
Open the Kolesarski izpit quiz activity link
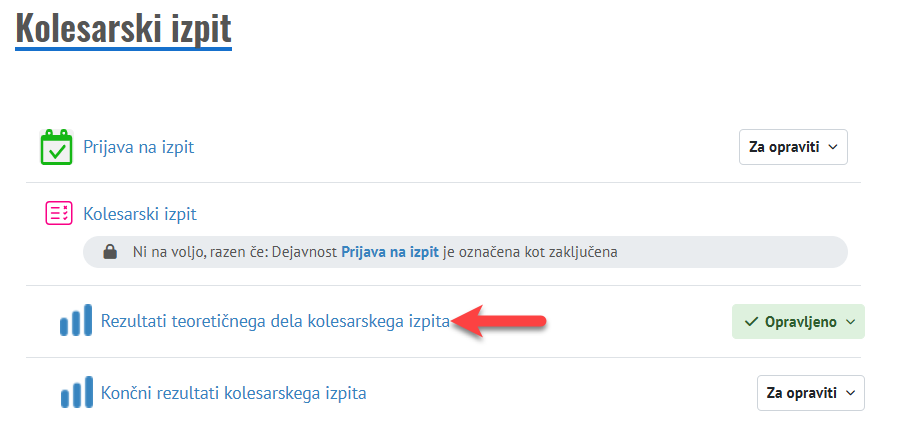(140, 213)
